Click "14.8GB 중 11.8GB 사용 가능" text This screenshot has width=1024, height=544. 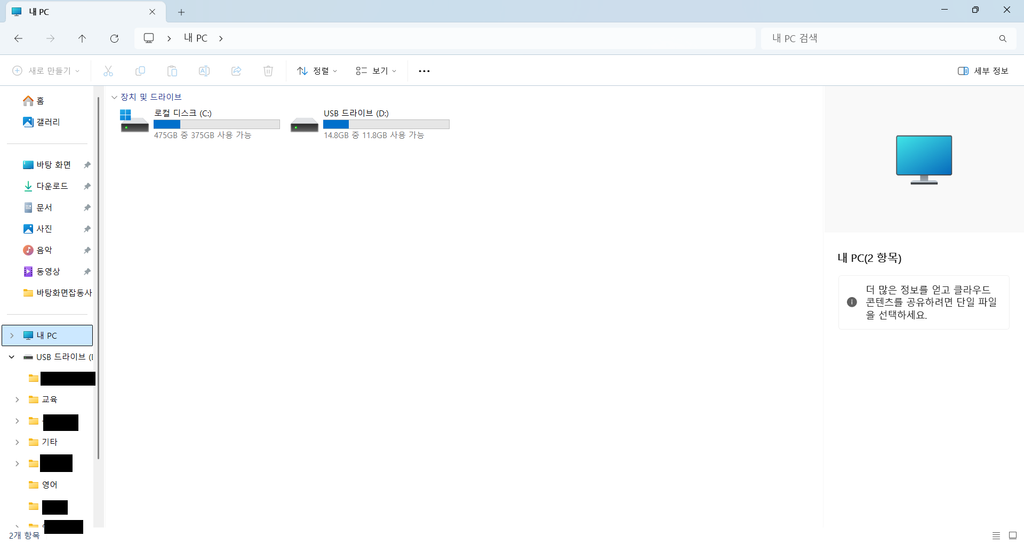click(374, 135)
